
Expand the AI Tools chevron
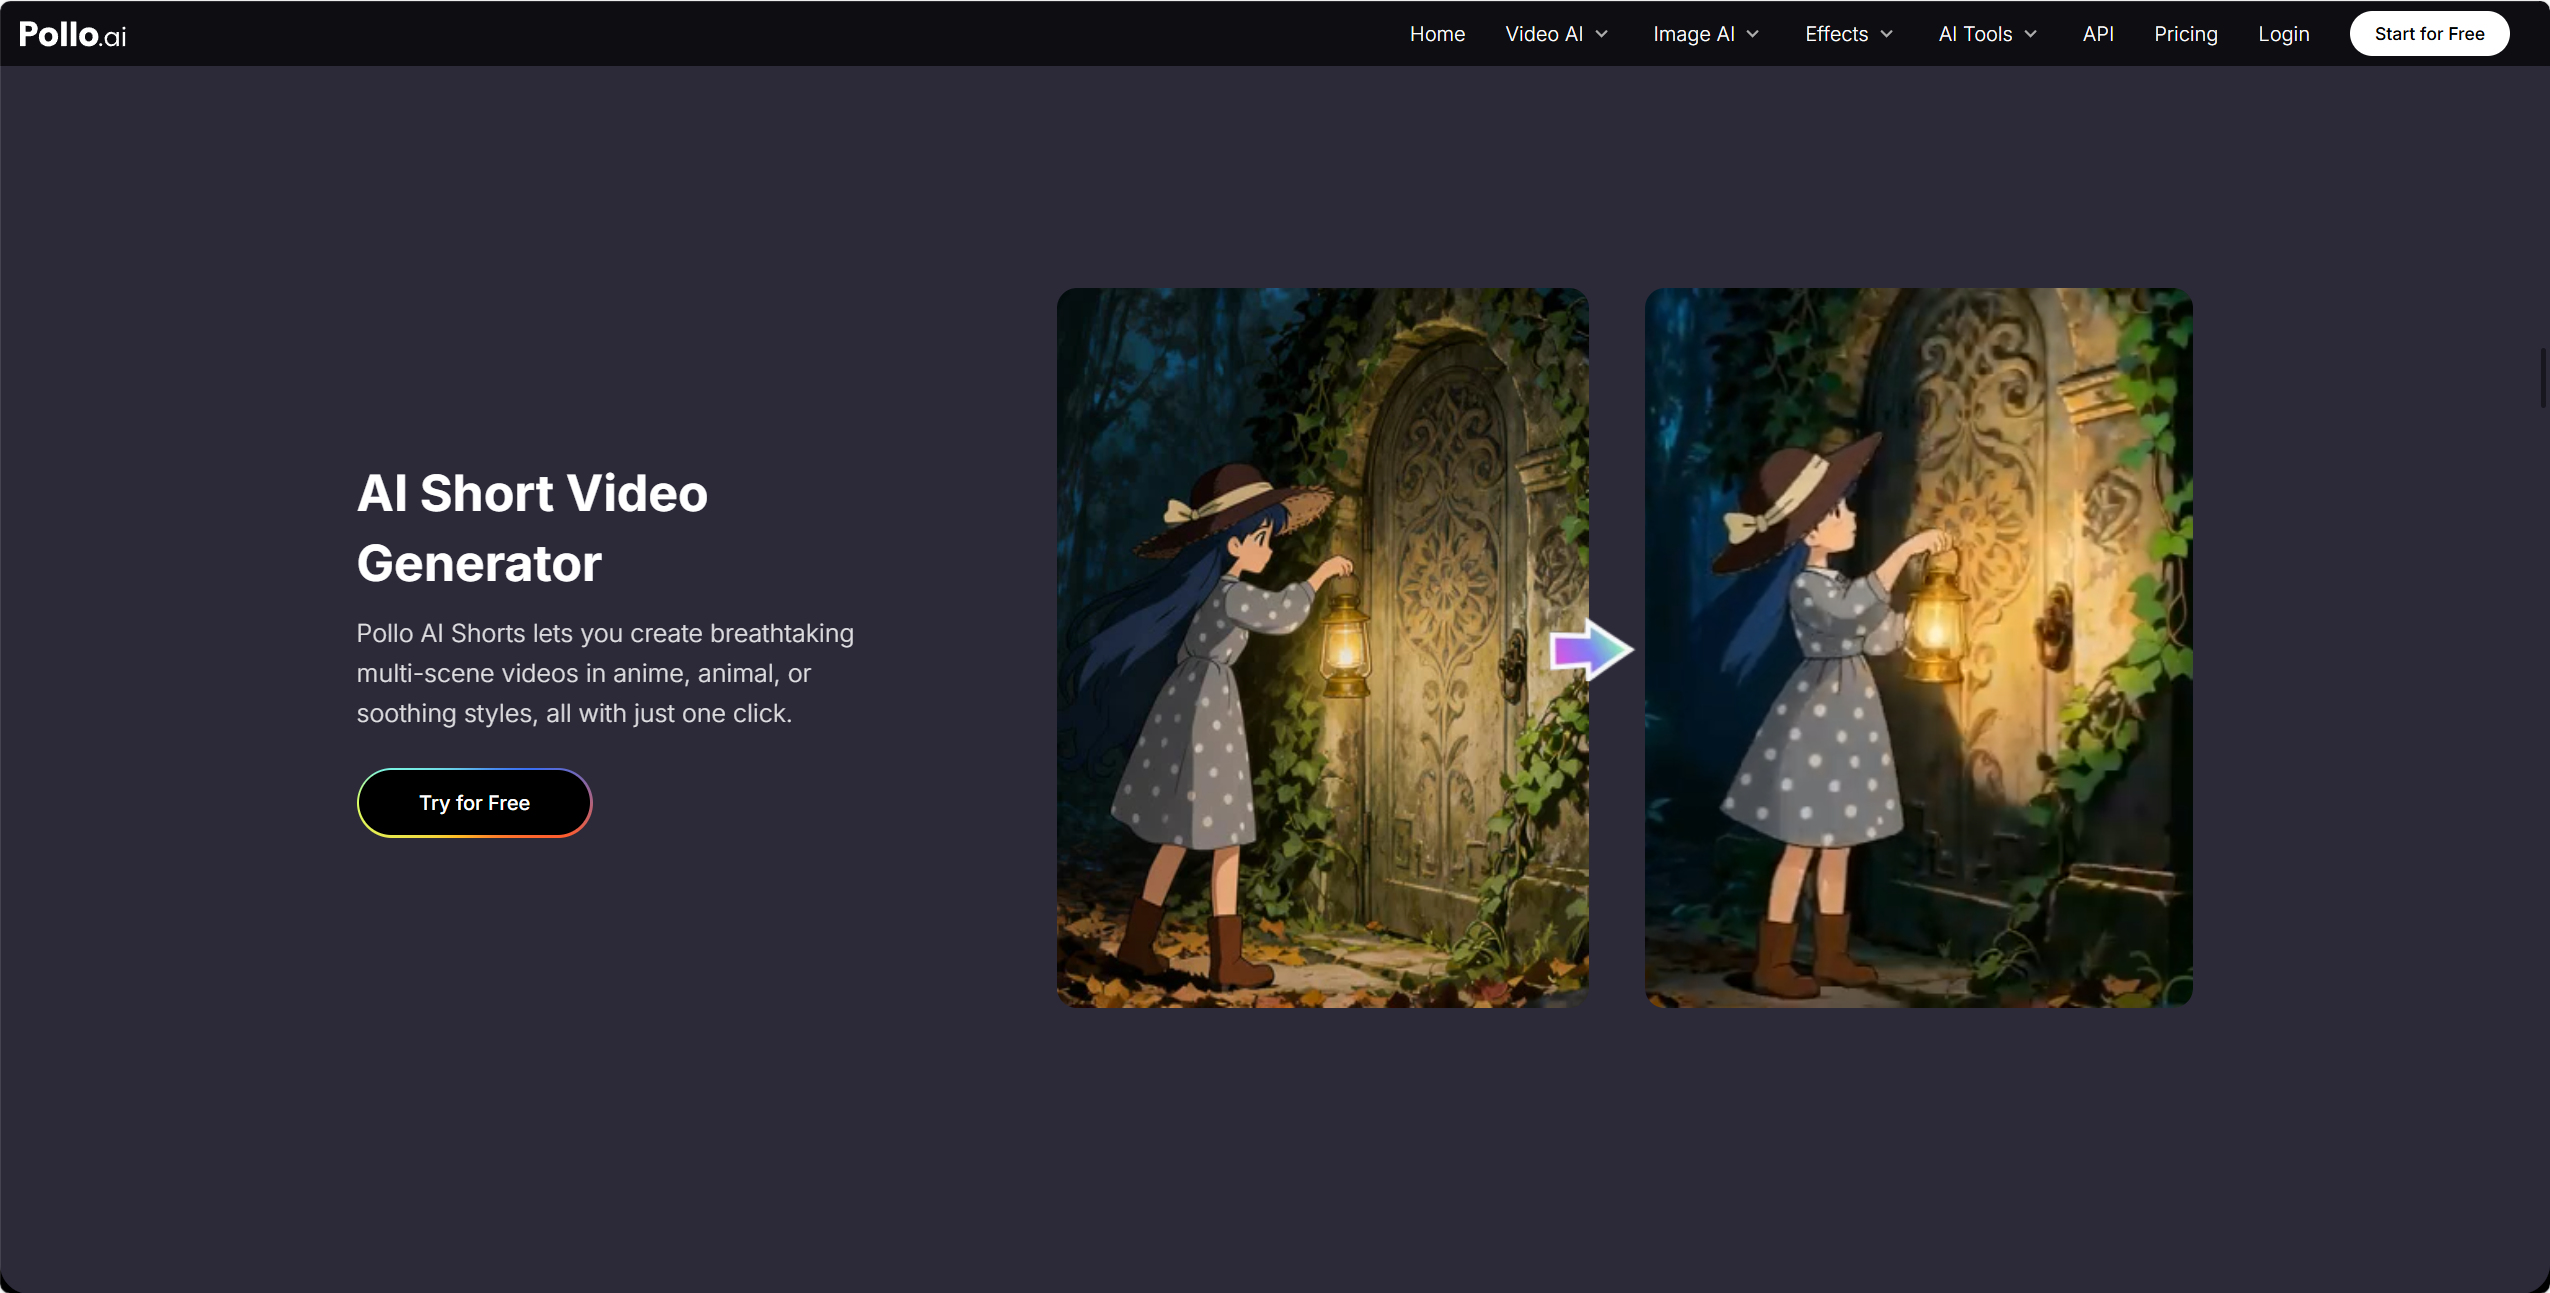click(2031, 34)
